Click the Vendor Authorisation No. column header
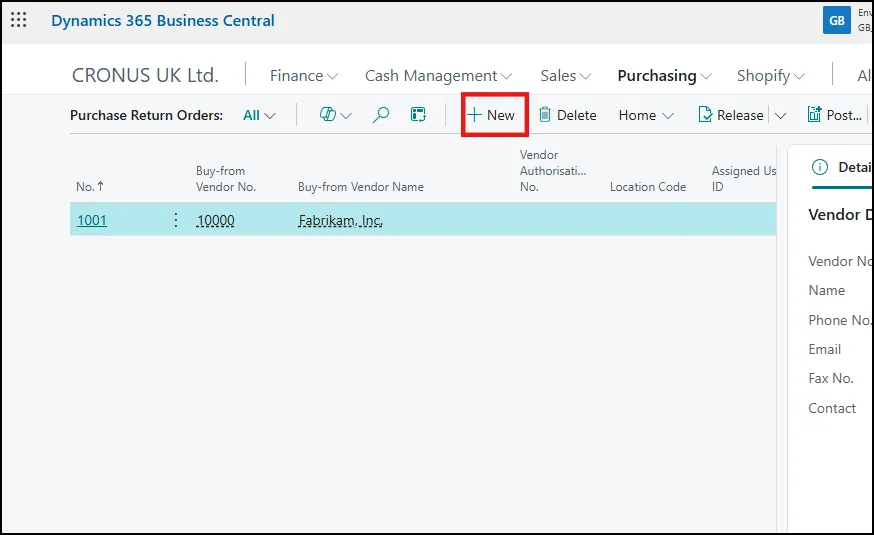This screenshot has width=874, height=535. click(x=552, y=171)
